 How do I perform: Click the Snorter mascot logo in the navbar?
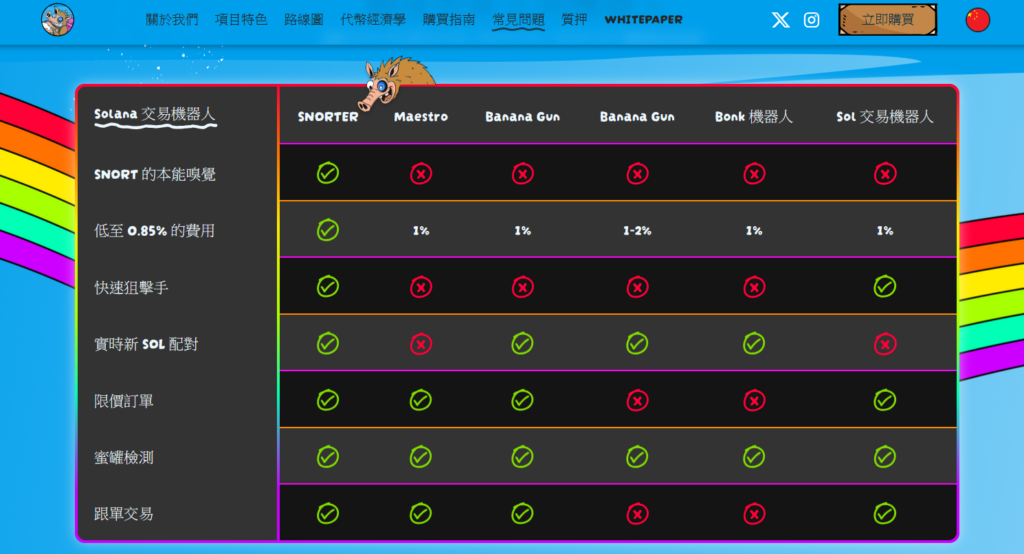tap(57, 20)
